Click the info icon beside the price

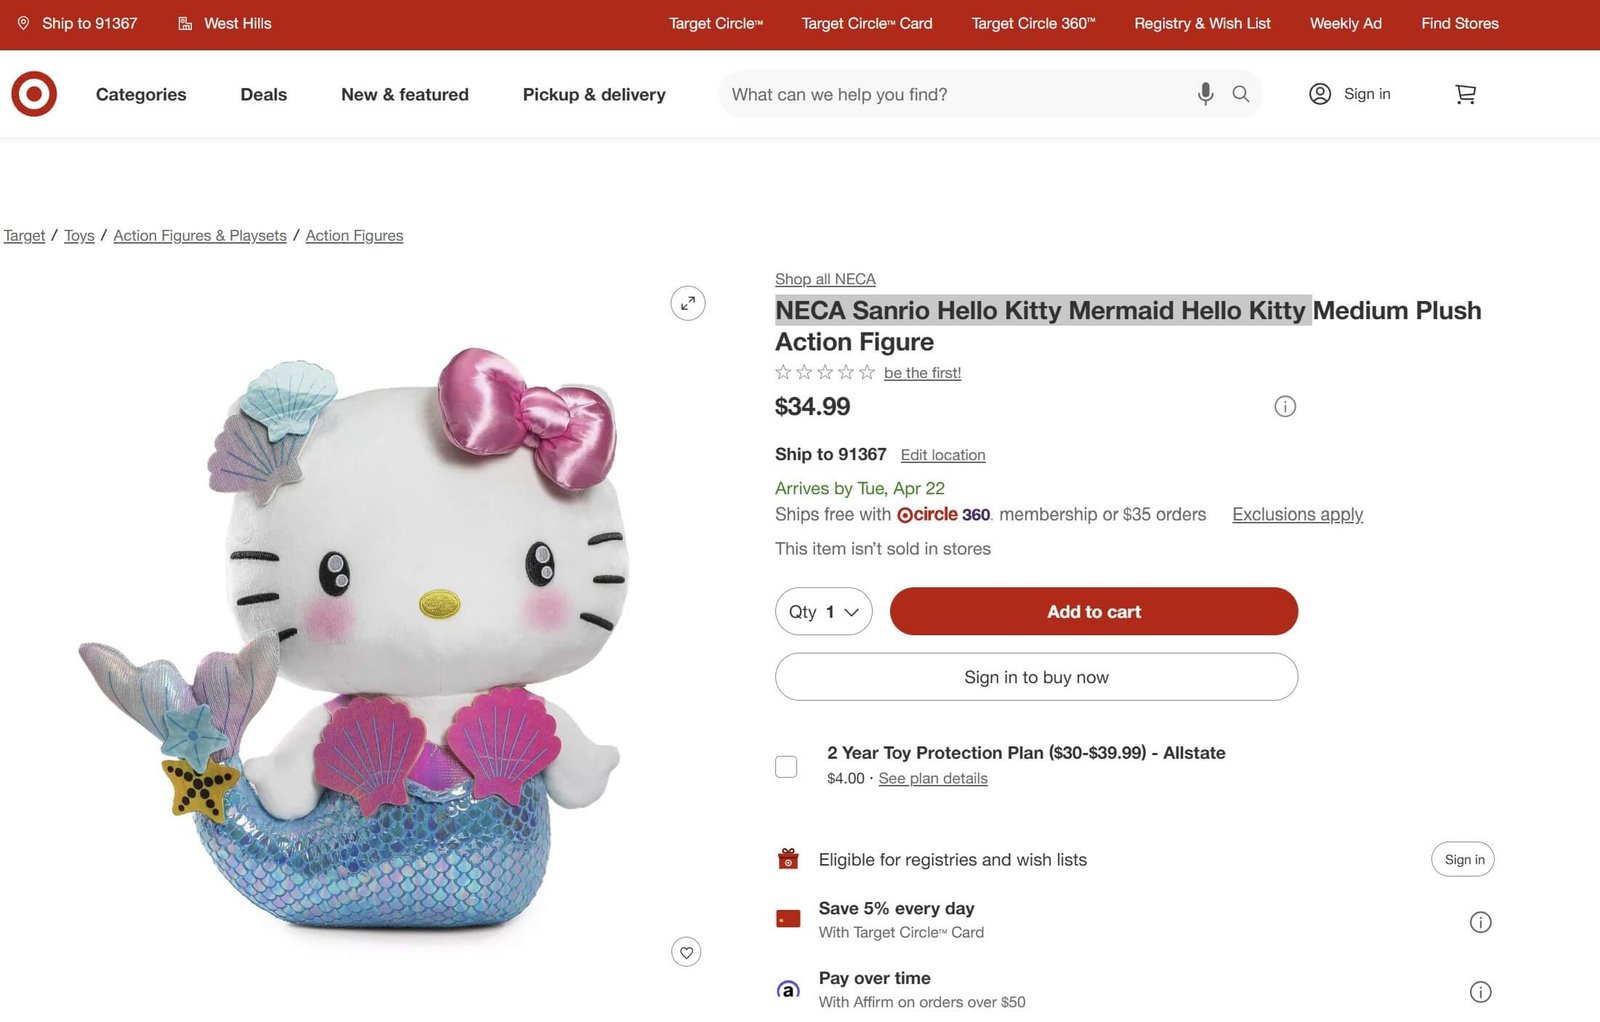click(x=1285, y=406)
